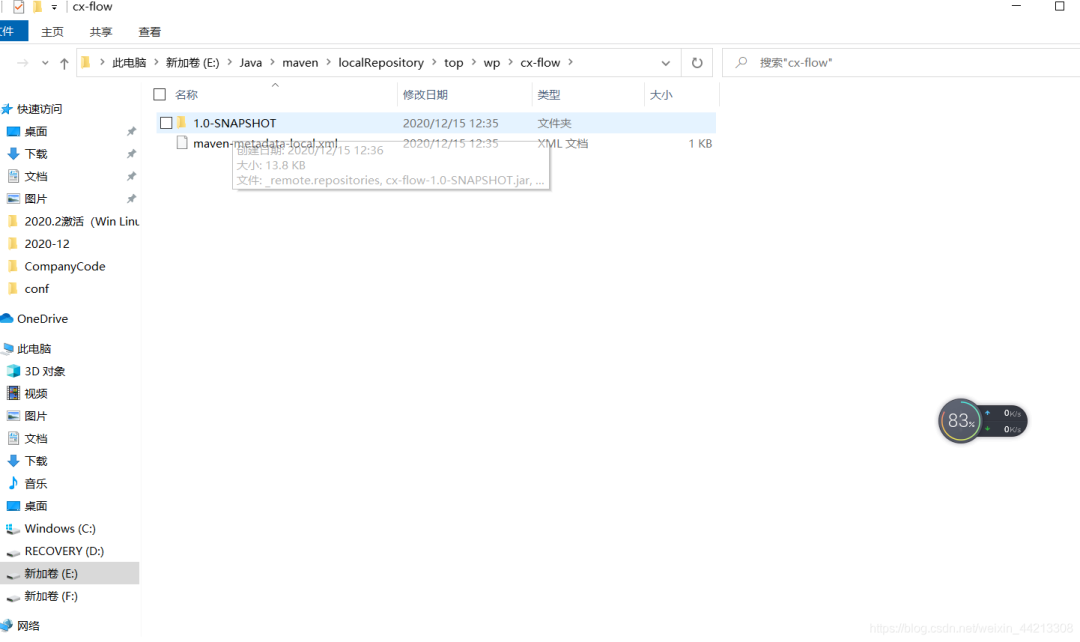
Task: Select the Windows (C:) drive
Action: [x=59, y=529]
